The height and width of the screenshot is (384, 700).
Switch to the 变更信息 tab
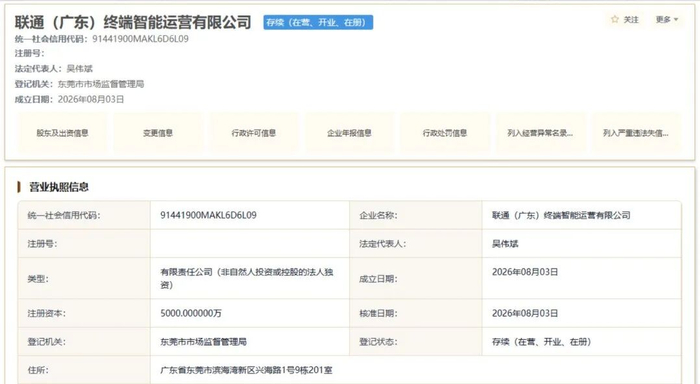pyautogui.click(x=158, y=133)
